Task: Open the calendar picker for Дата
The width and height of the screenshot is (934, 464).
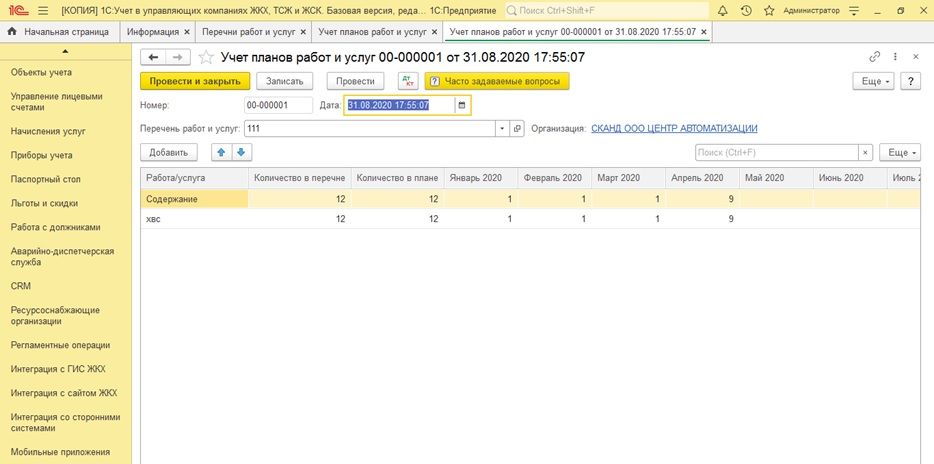Action: 461,105
